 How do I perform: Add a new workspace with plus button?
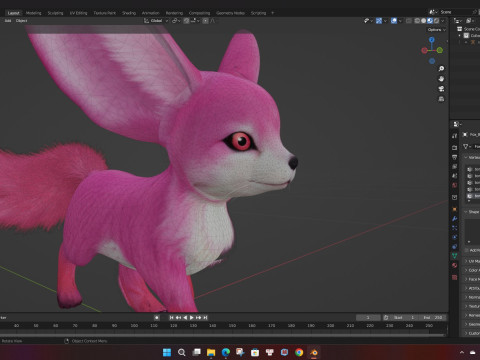pyautogui.click(x=272, y=13)
